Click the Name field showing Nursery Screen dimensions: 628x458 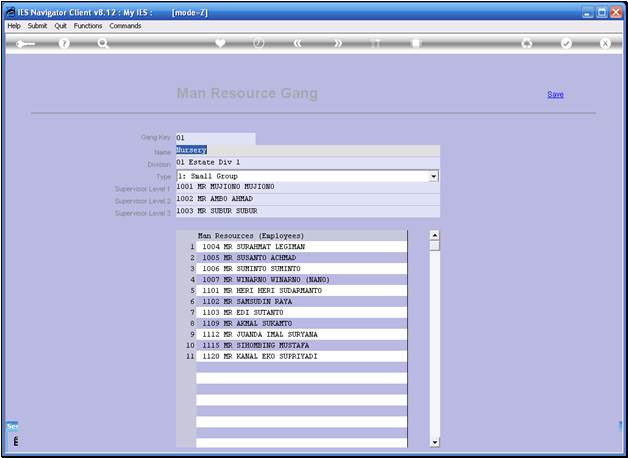(308, 150)
